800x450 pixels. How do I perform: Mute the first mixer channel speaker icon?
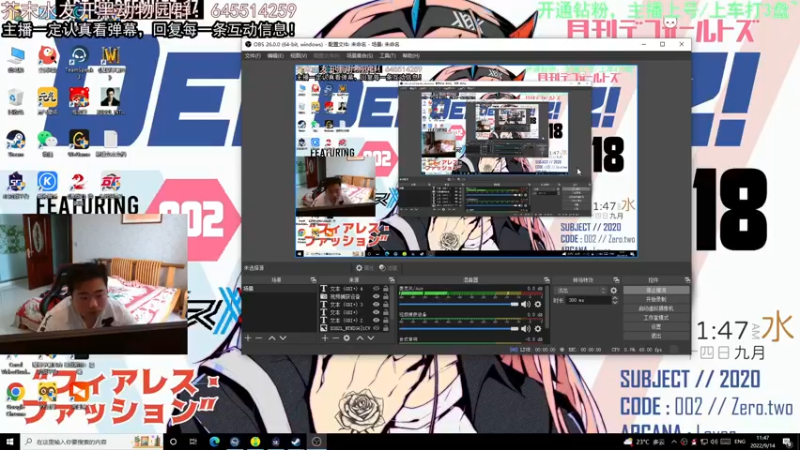[526, 304]
